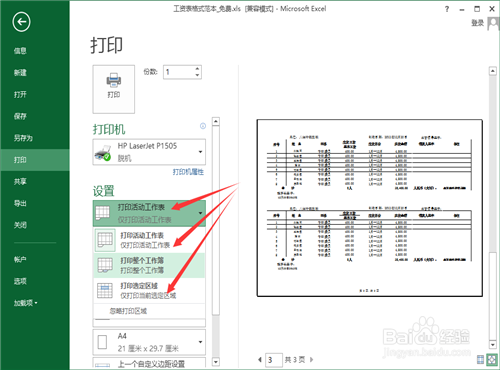Click the large Print button
Image resolution: width=500 pixels, height=370 pixels.
[x=114, y=89]
